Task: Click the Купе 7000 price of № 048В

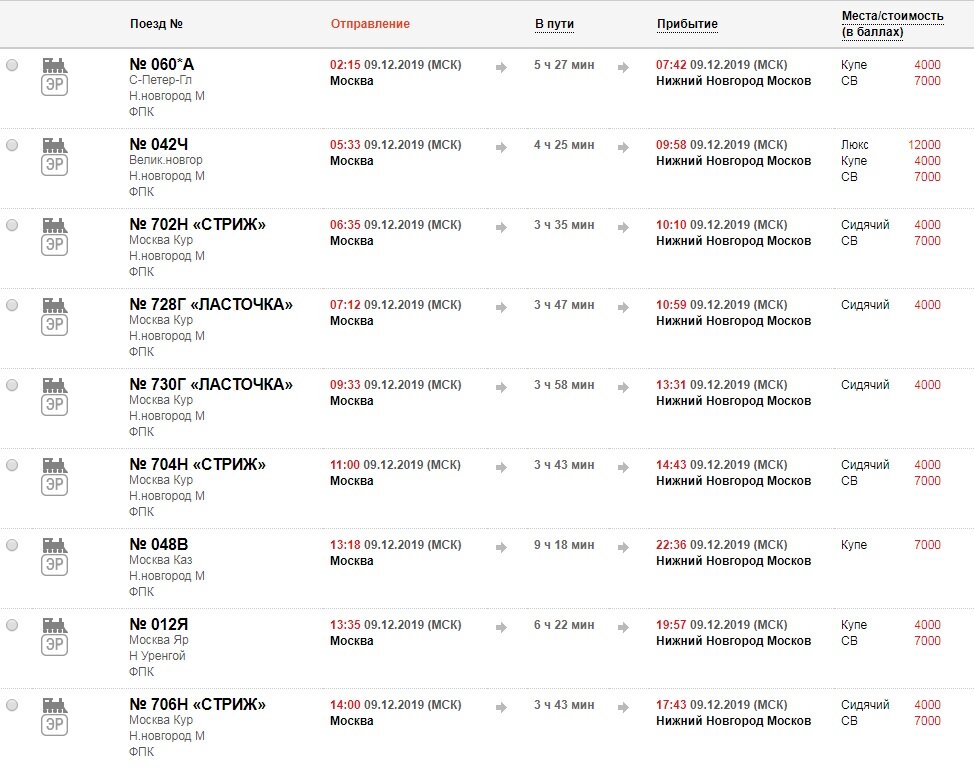Action: click(927, 545)
